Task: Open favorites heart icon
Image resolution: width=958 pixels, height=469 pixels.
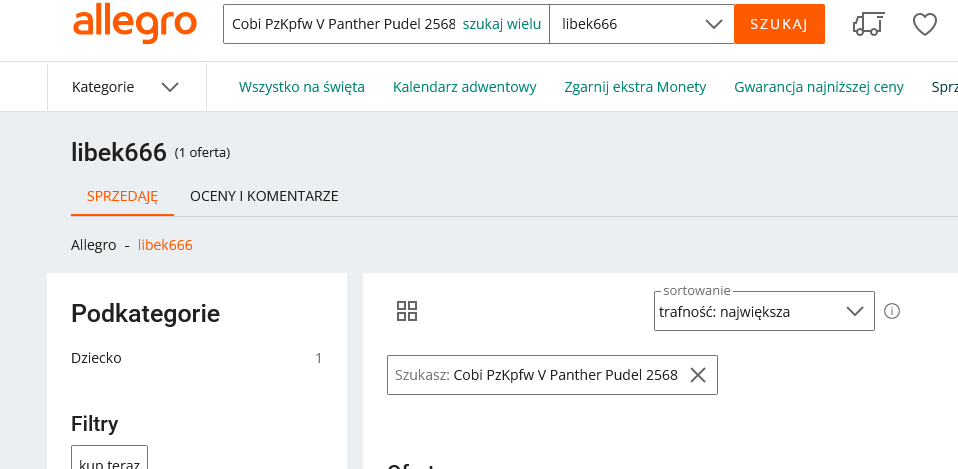Action: pos(925,24)
